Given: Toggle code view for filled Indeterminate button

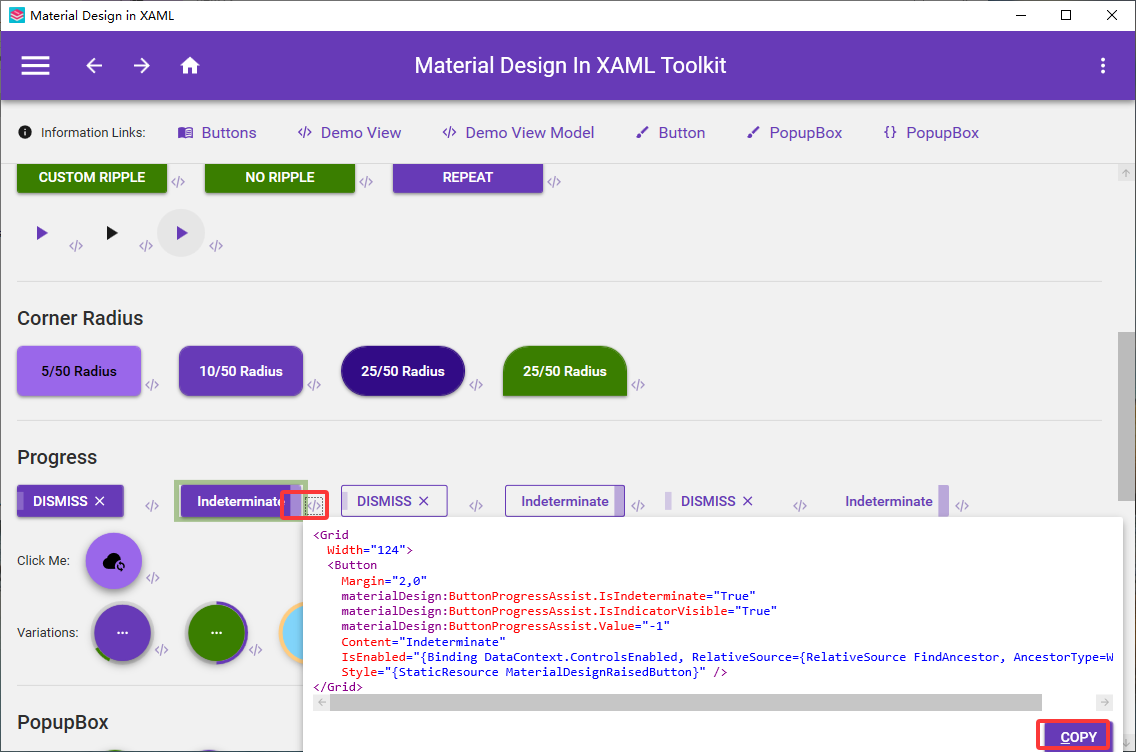Looking at the screenshot, I should (314, 505).
